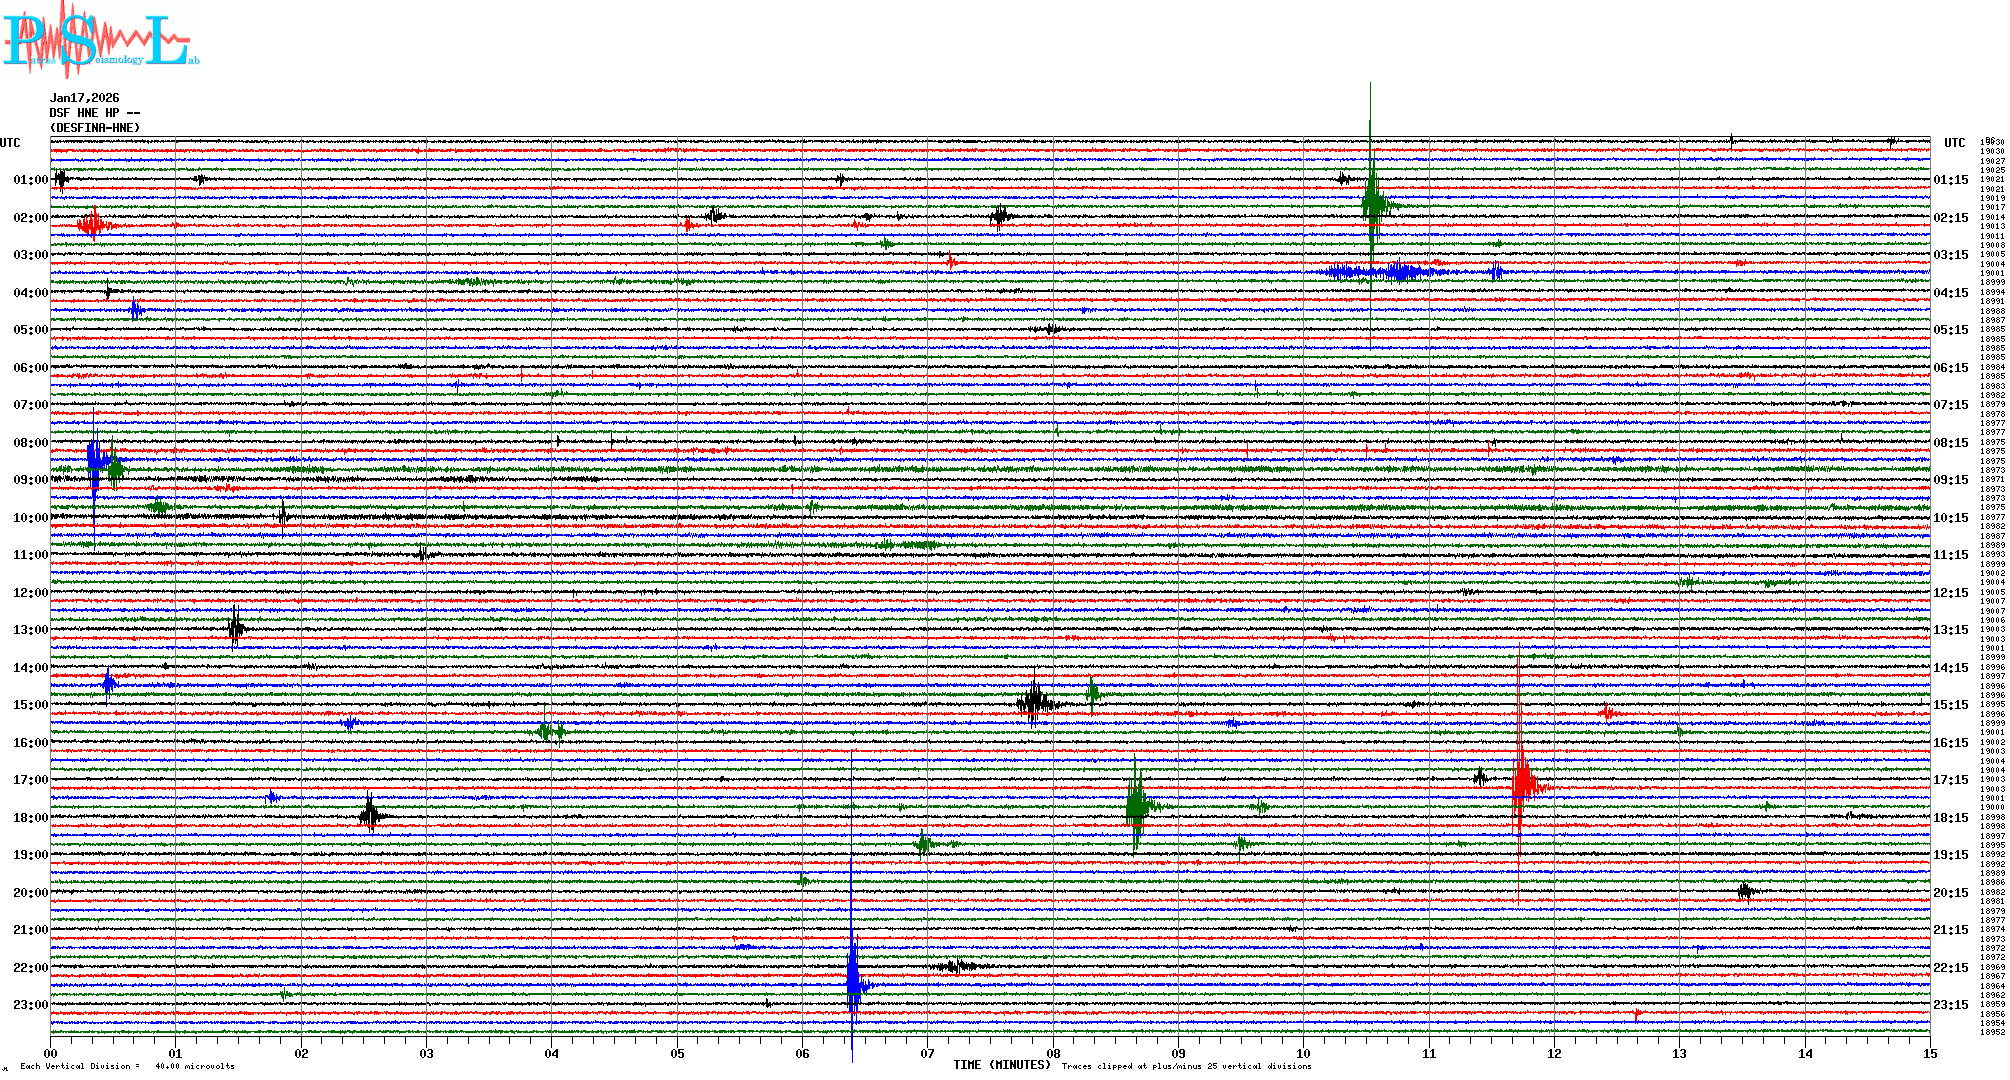Click the Jan17,2026 date label
The image size is (2010, 1080).
tap(84, 98)
